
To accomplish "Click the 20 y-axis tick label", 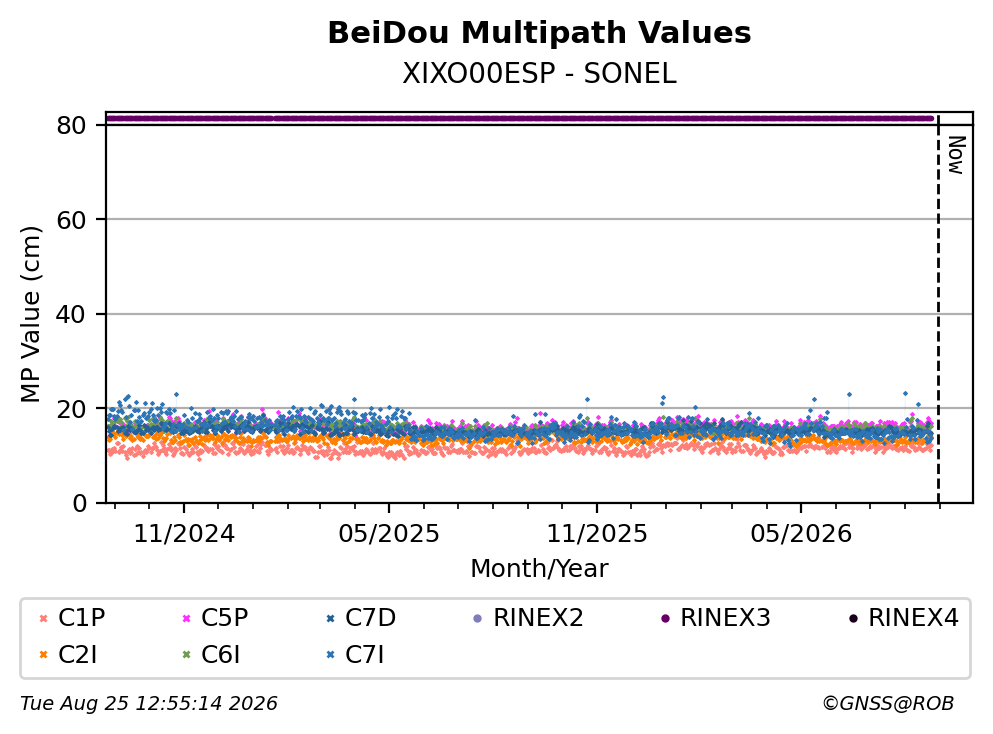I will [x=71, y=408].
